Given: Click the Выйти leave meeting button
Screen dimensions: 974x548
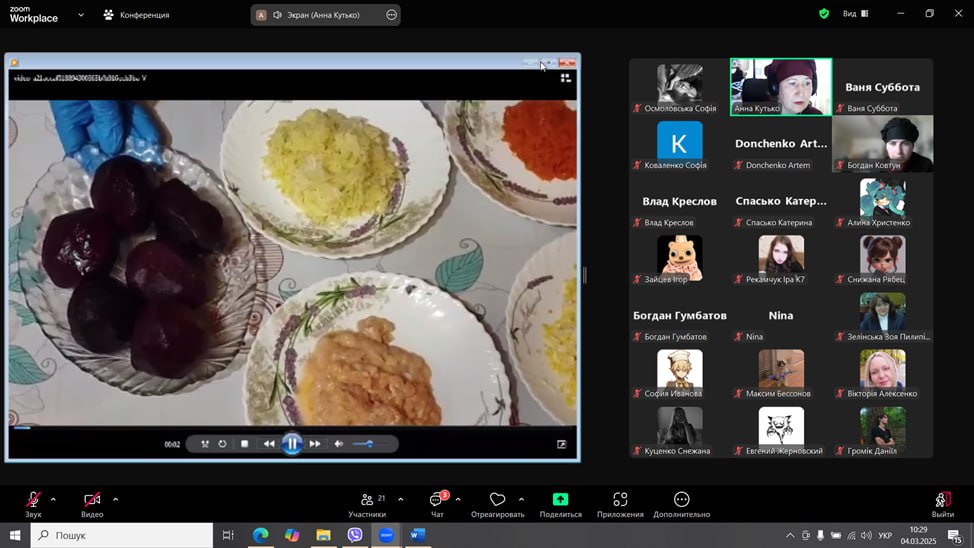Looking at the screenshot, I should (942, 500).
